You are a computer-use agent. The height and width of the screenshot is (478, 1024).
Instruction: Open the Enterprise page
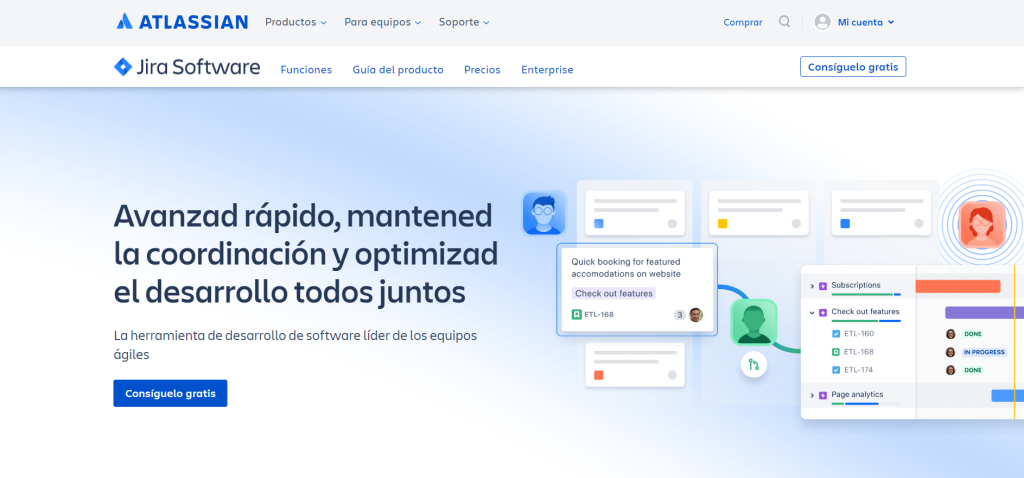[x=547, y=69]
